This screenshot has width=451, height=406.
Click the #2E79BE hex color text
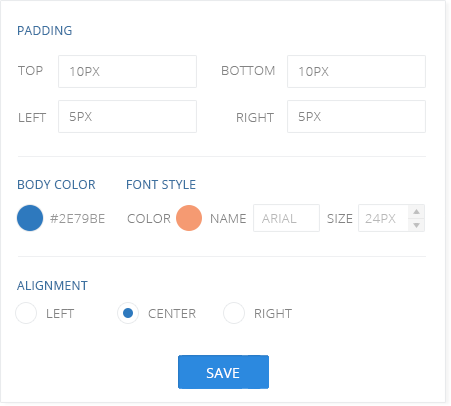pyautogui.click(x=77, y=219)
